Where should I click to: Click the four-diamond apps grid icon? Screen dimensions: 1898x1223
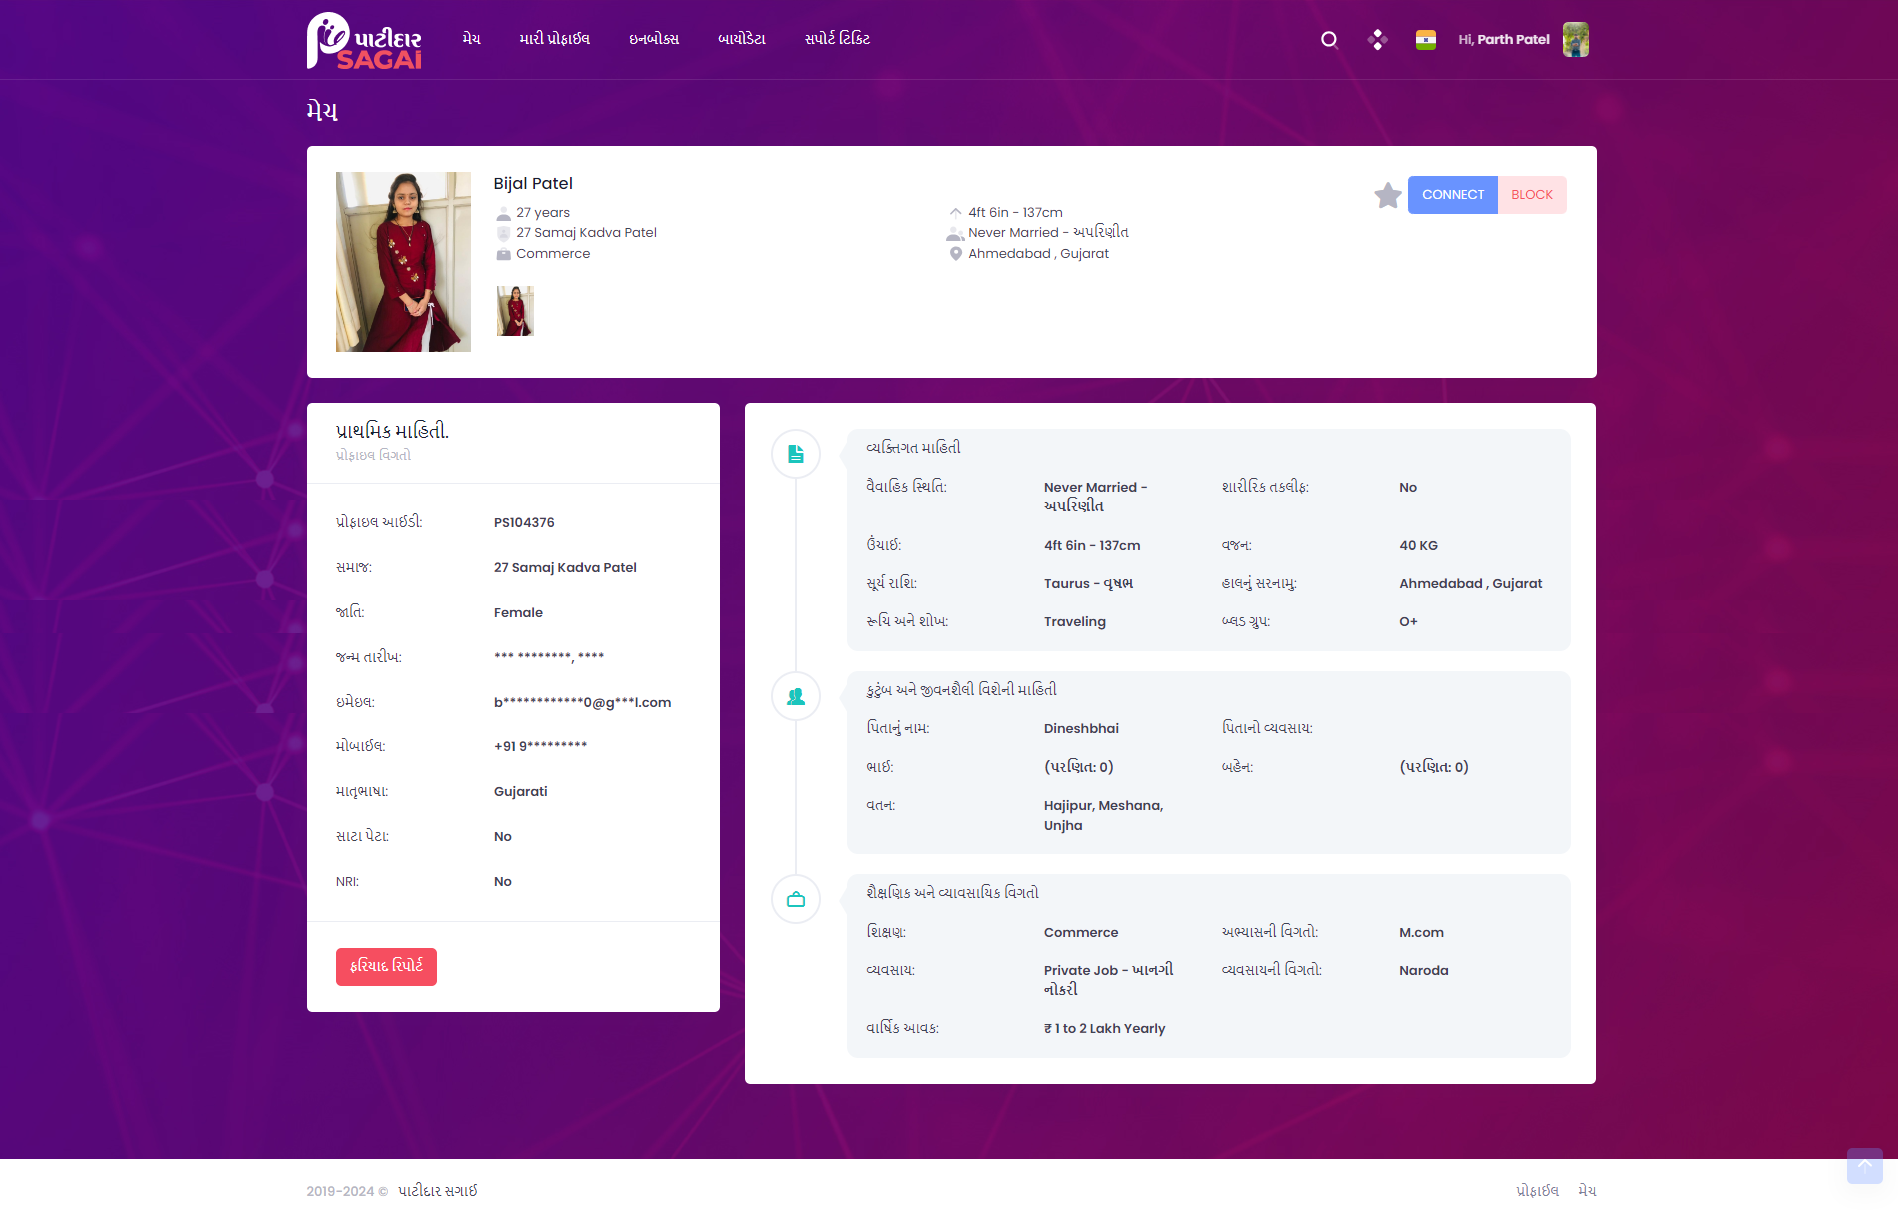point(1378,39)
